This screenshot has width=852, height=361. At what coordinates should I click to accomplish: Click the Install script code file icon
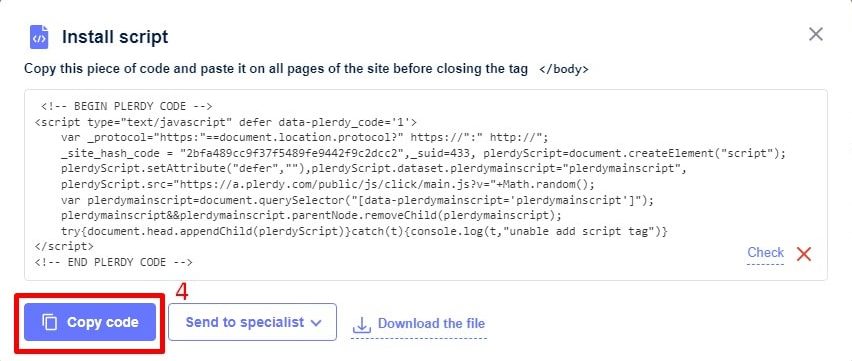39,37
